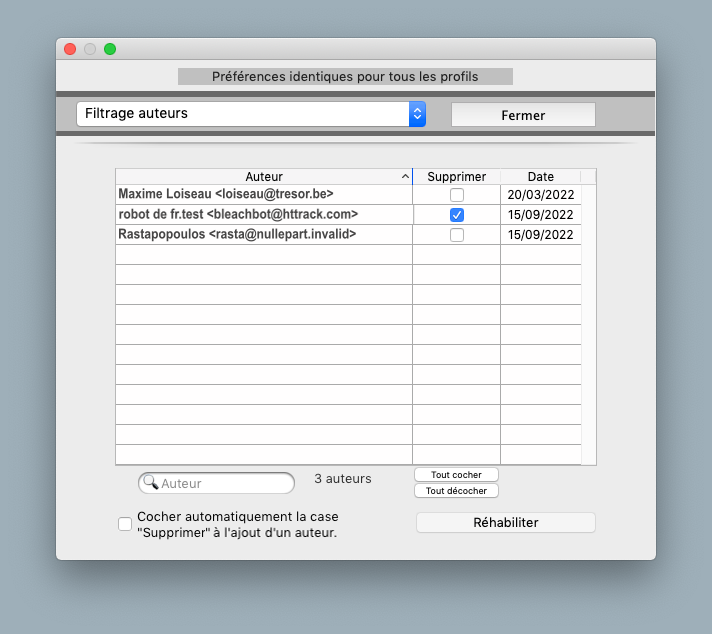Click Tout décocher button
This screenshot has width=712, height=634.
pos(456,491)
